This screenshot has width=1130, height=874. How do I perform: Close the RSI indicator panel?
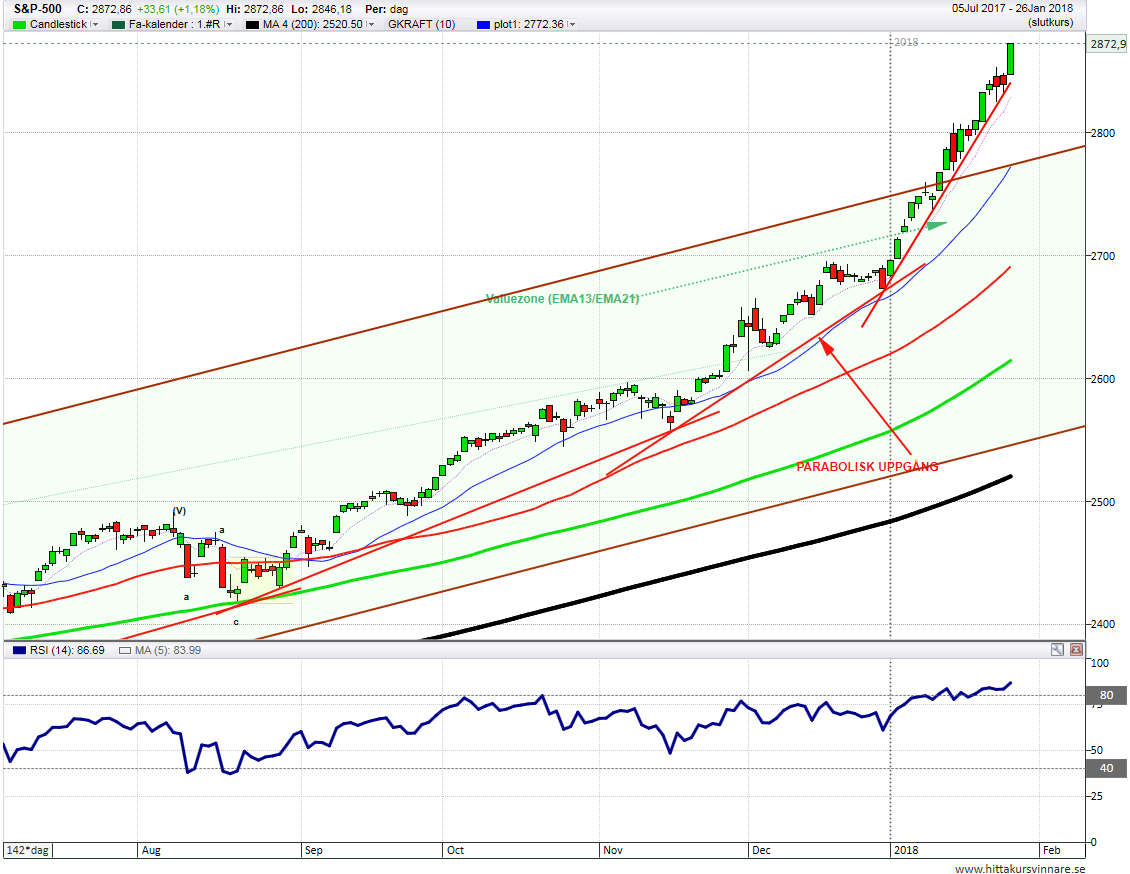pos(1076,650)
